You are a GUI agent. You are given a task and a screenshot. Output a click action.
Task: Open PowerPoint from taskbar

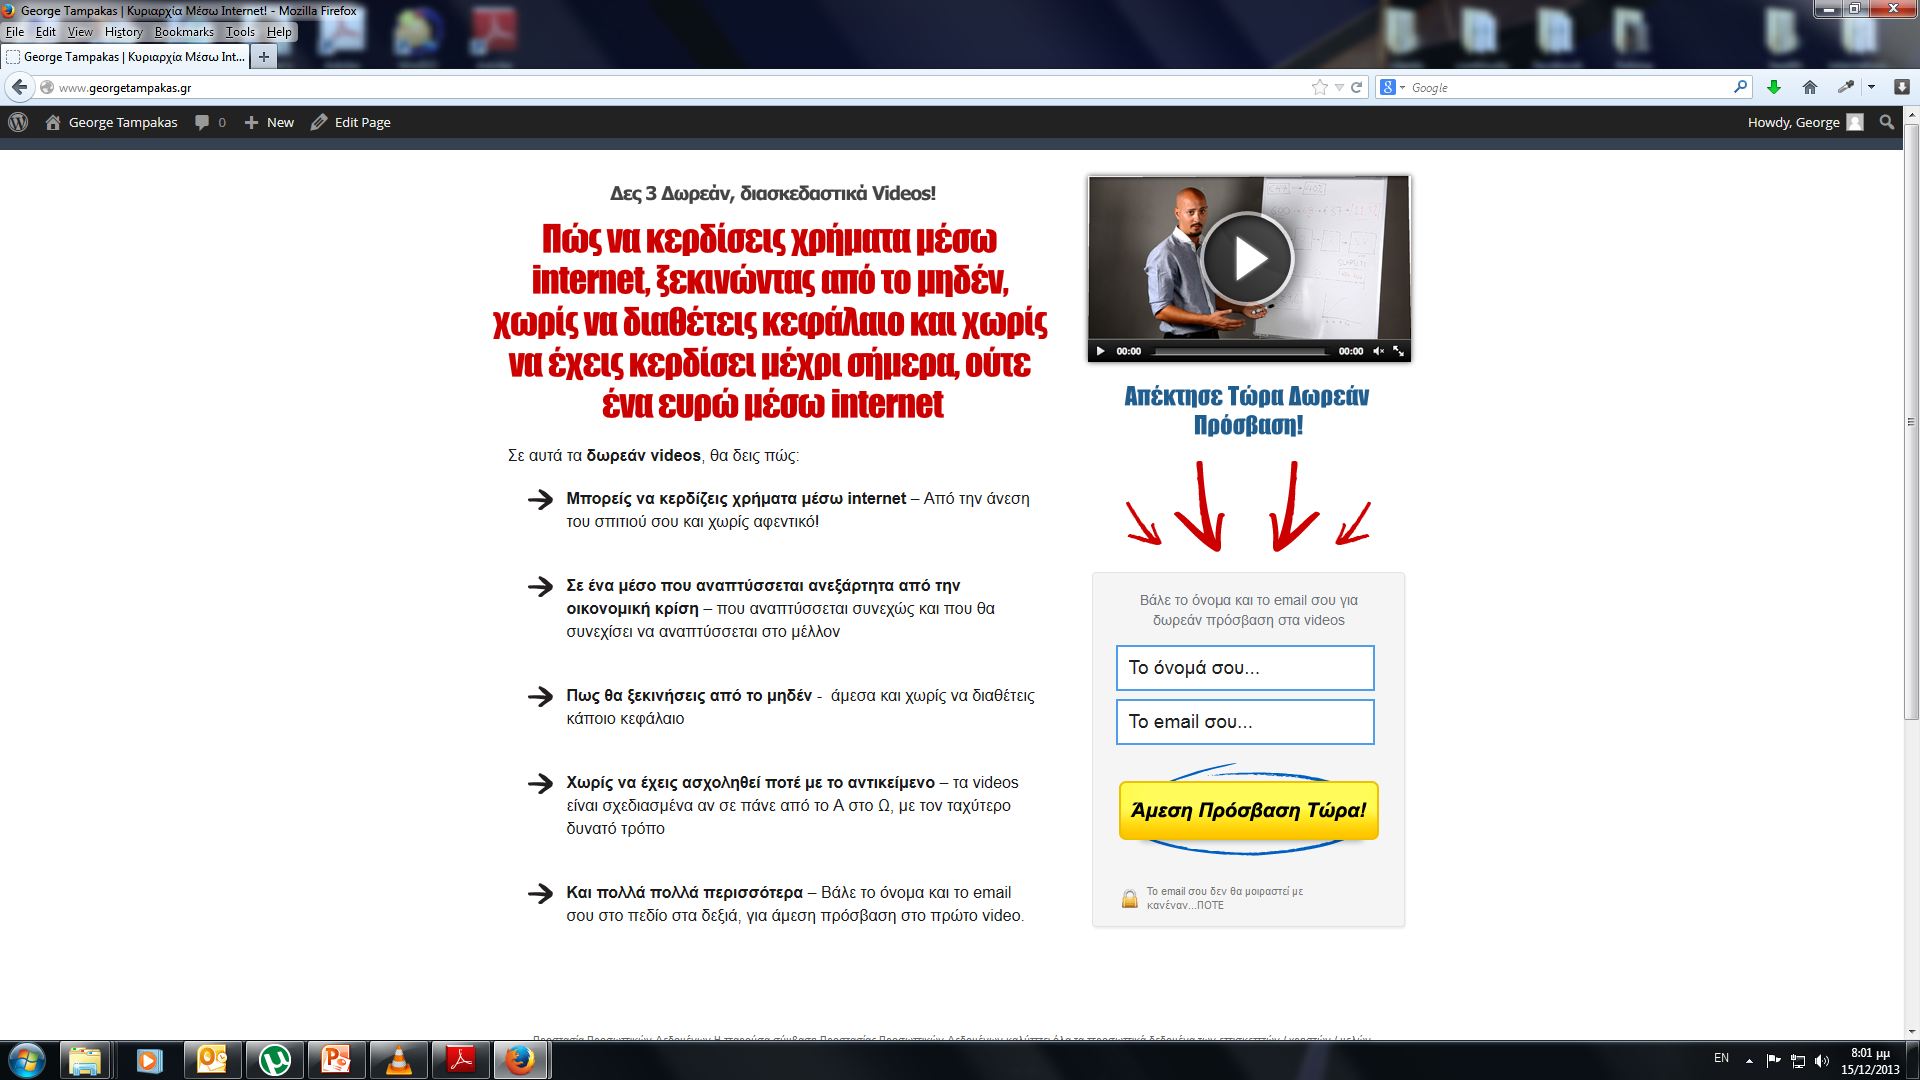click(336, 1060)
